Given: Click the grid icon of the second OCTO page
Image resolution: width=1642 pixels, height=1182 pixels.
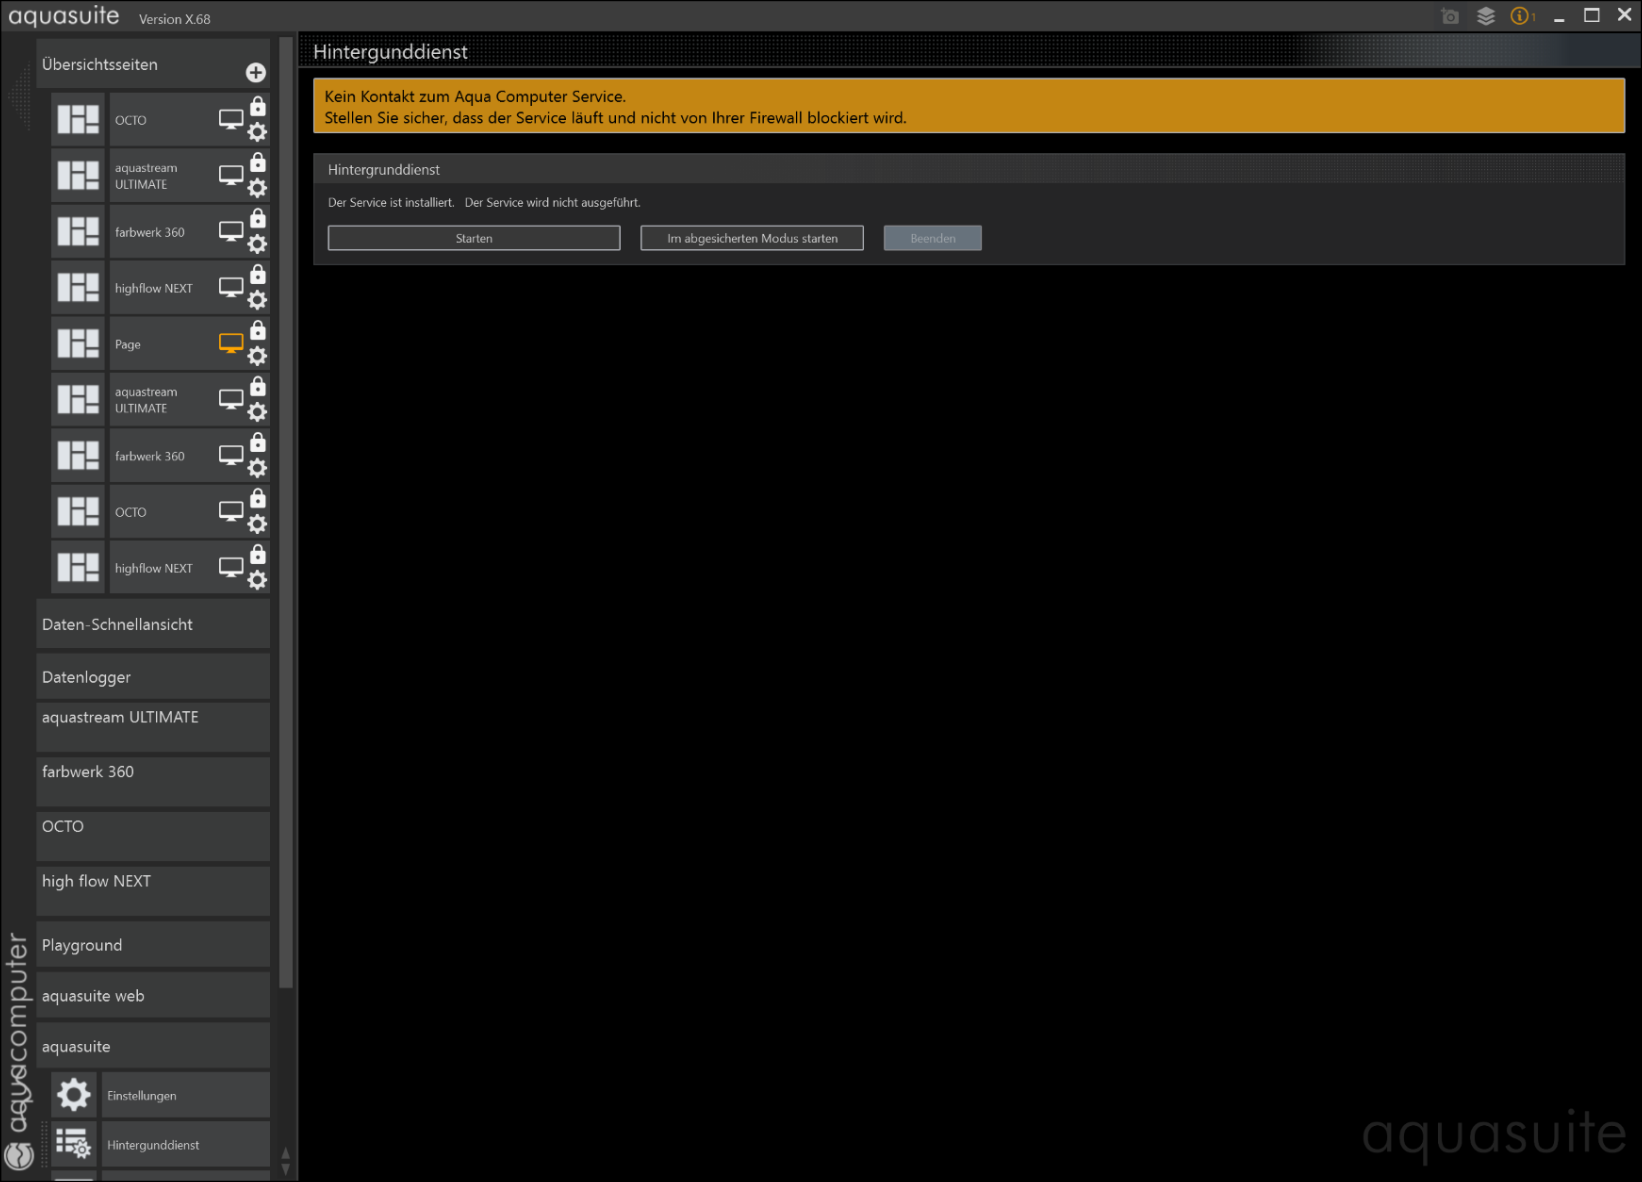Looking at the screenshot, I should click(x=78, y=512).
